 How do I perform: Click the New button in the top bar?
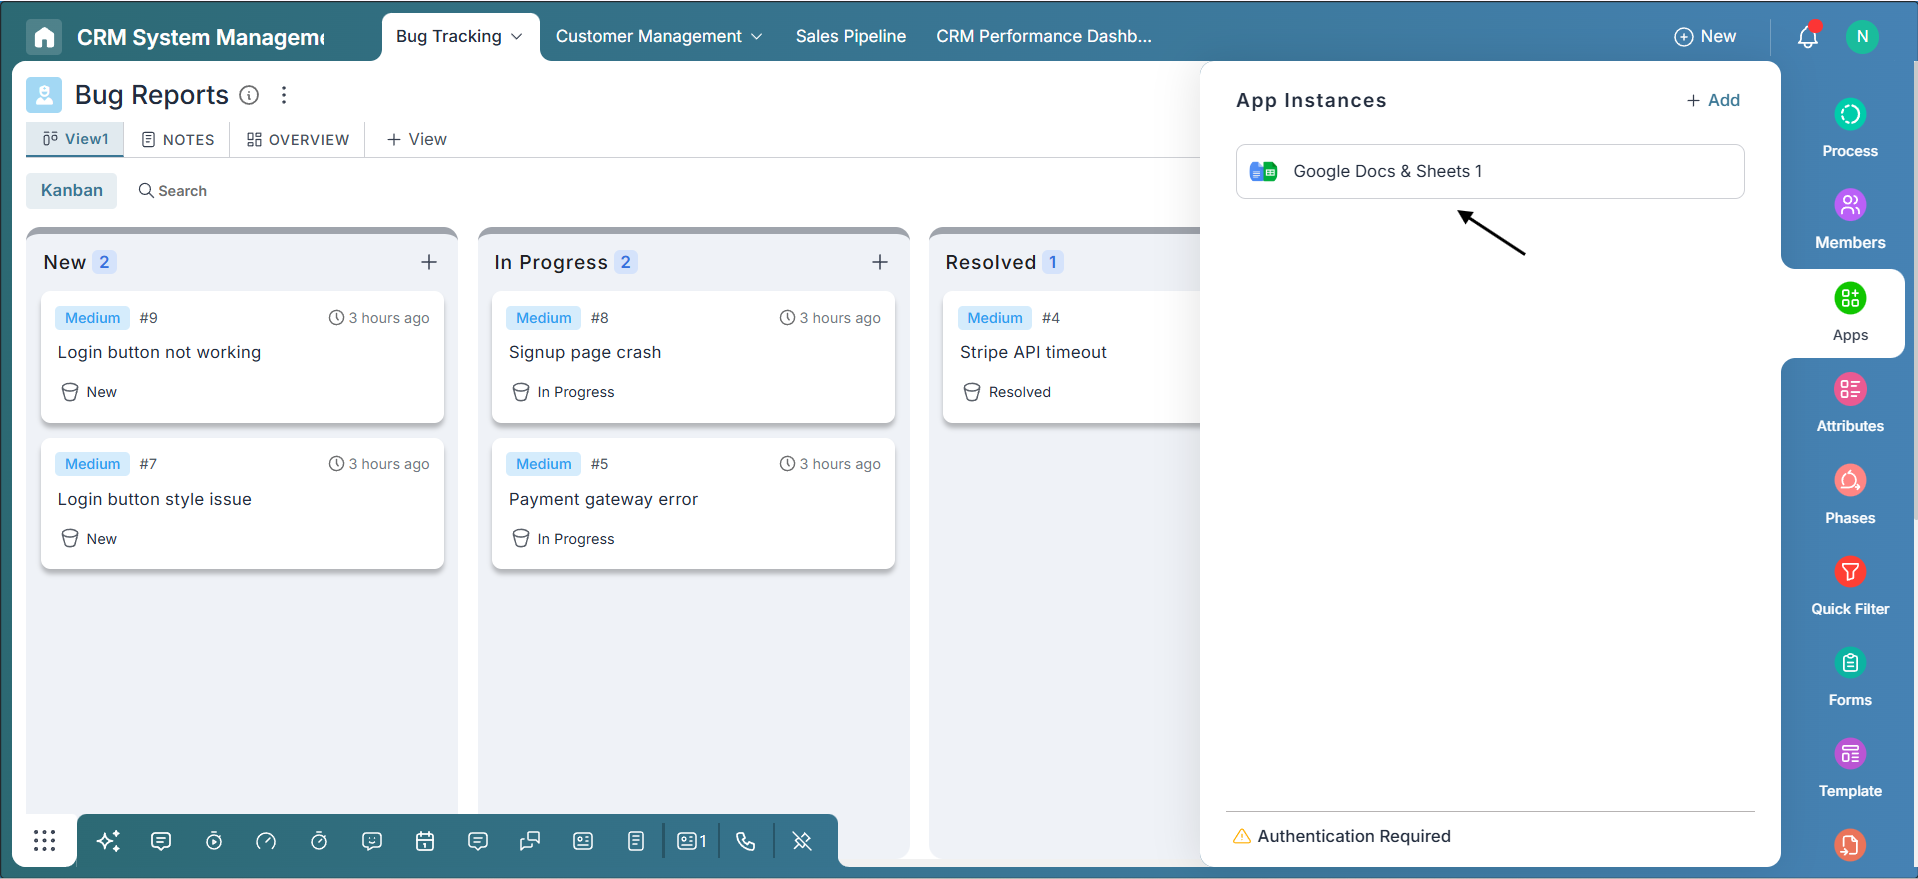tap(1705, 37)
